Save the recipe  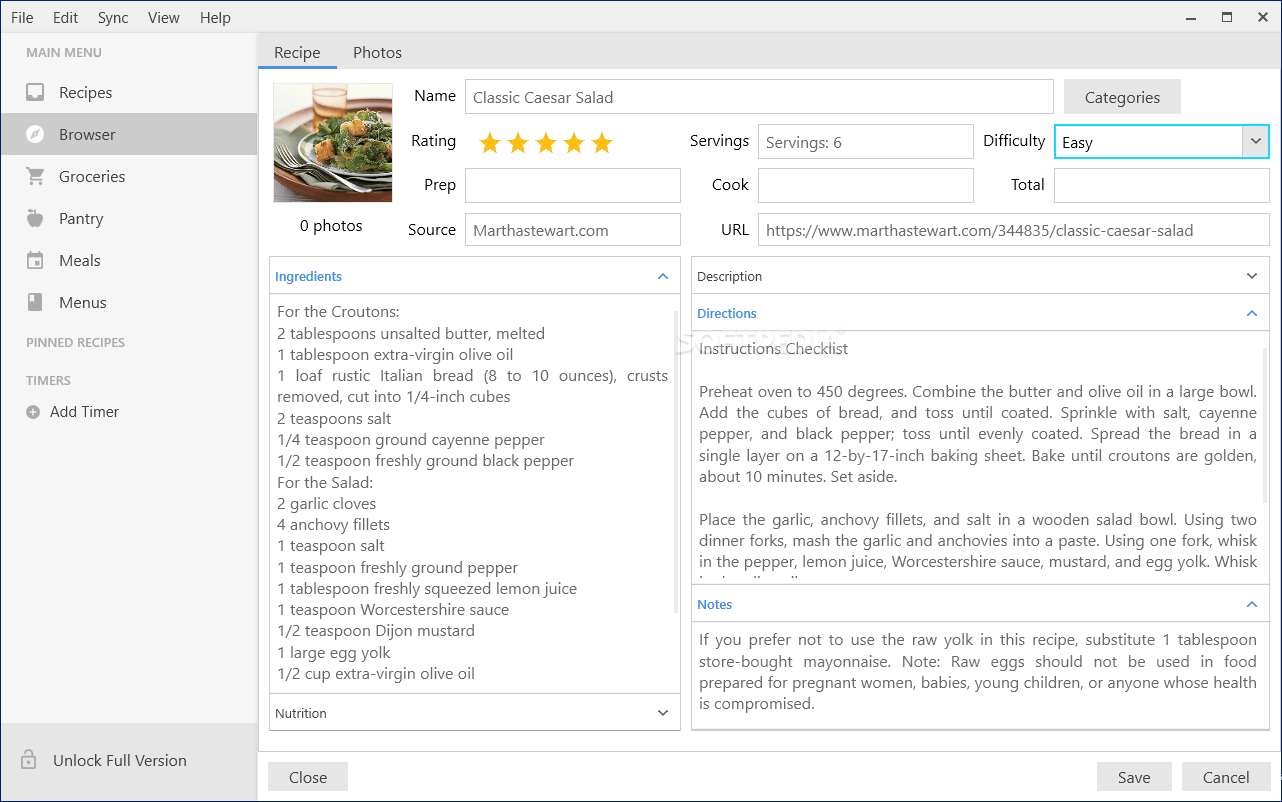pos(1134,777)
